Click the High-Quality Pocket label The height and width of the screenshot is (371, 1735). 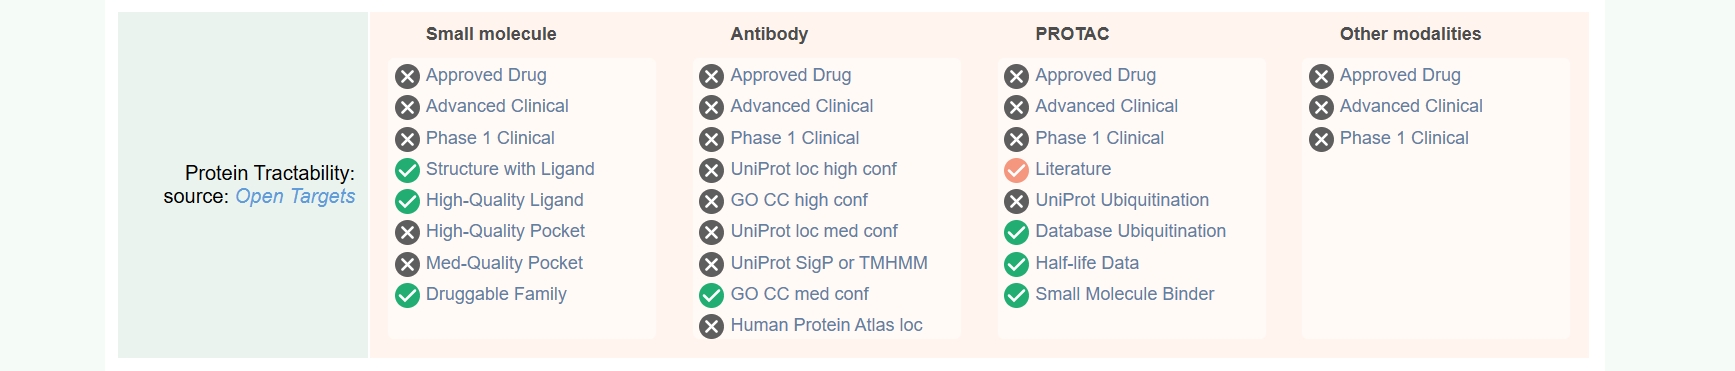[505, 231]
